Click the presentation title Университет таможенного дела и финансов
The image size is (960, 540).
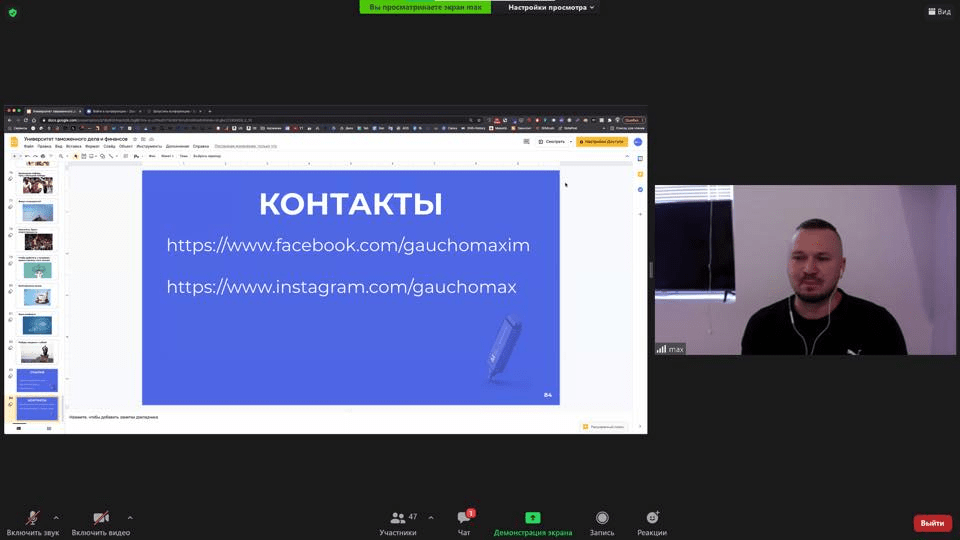coord(76,139)
